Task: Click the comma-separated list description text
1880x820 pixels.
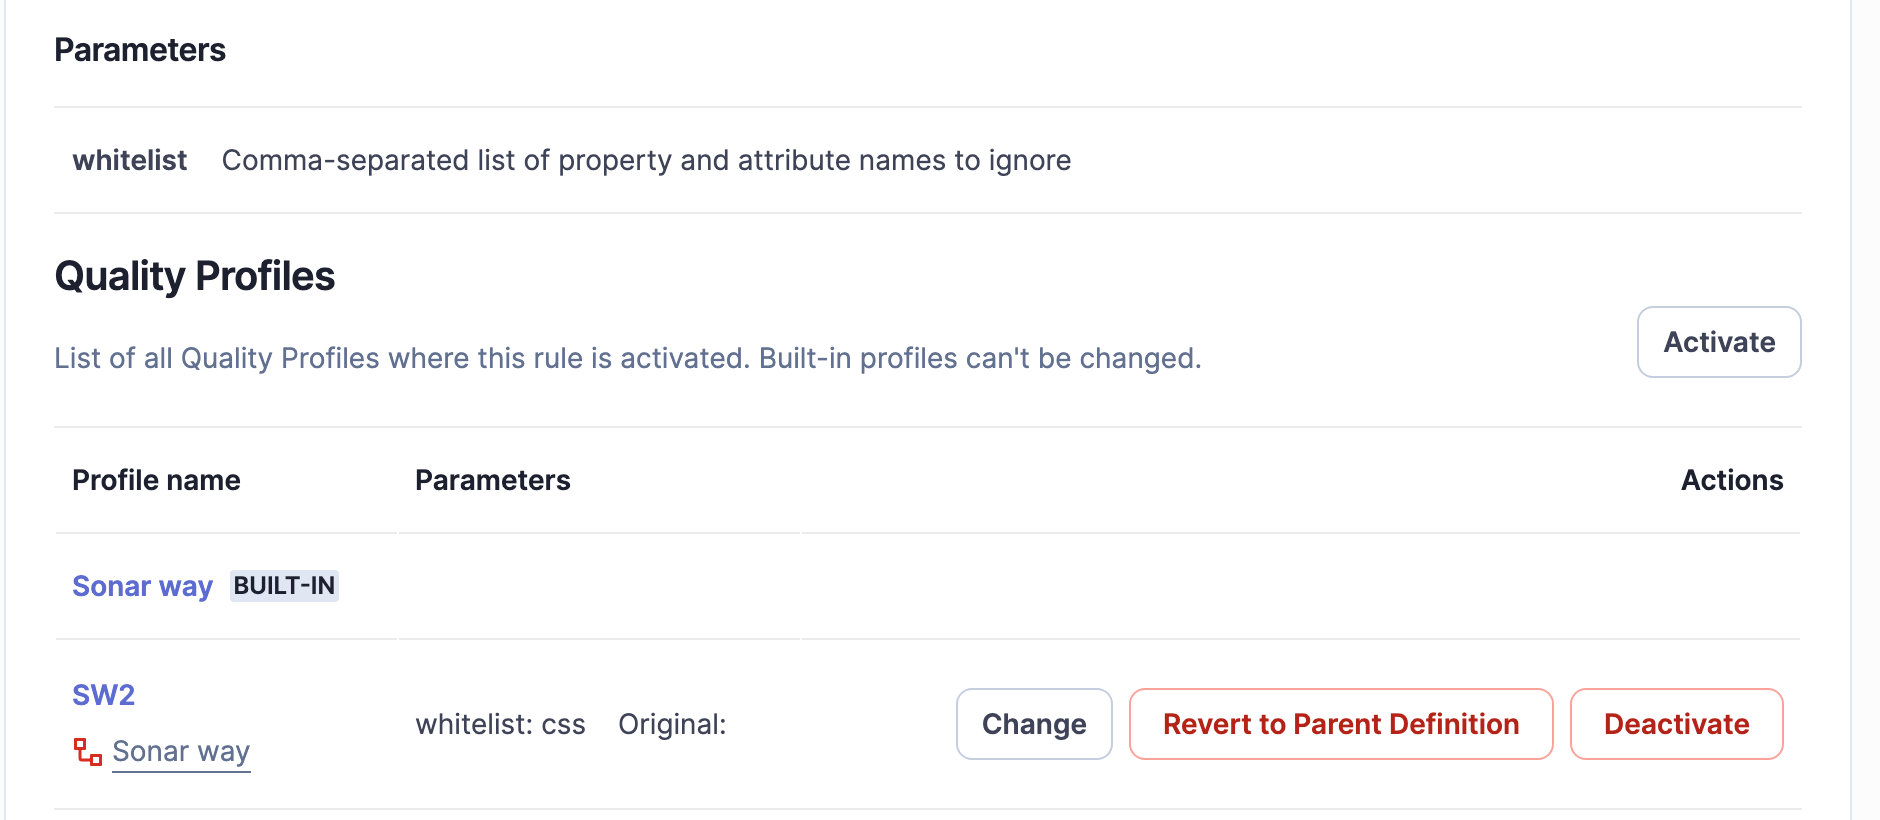Action: coord(646,160)
